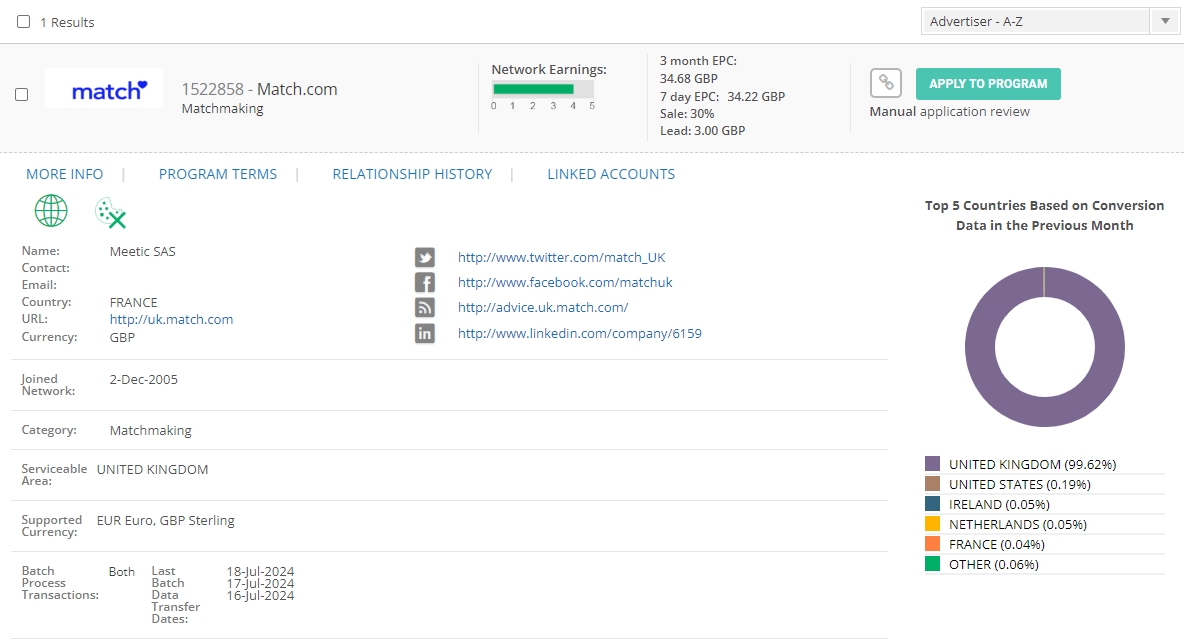1184x643 pixels.
Task: Click the 'Meetic SAS' name value
Action: coord(143,251)
